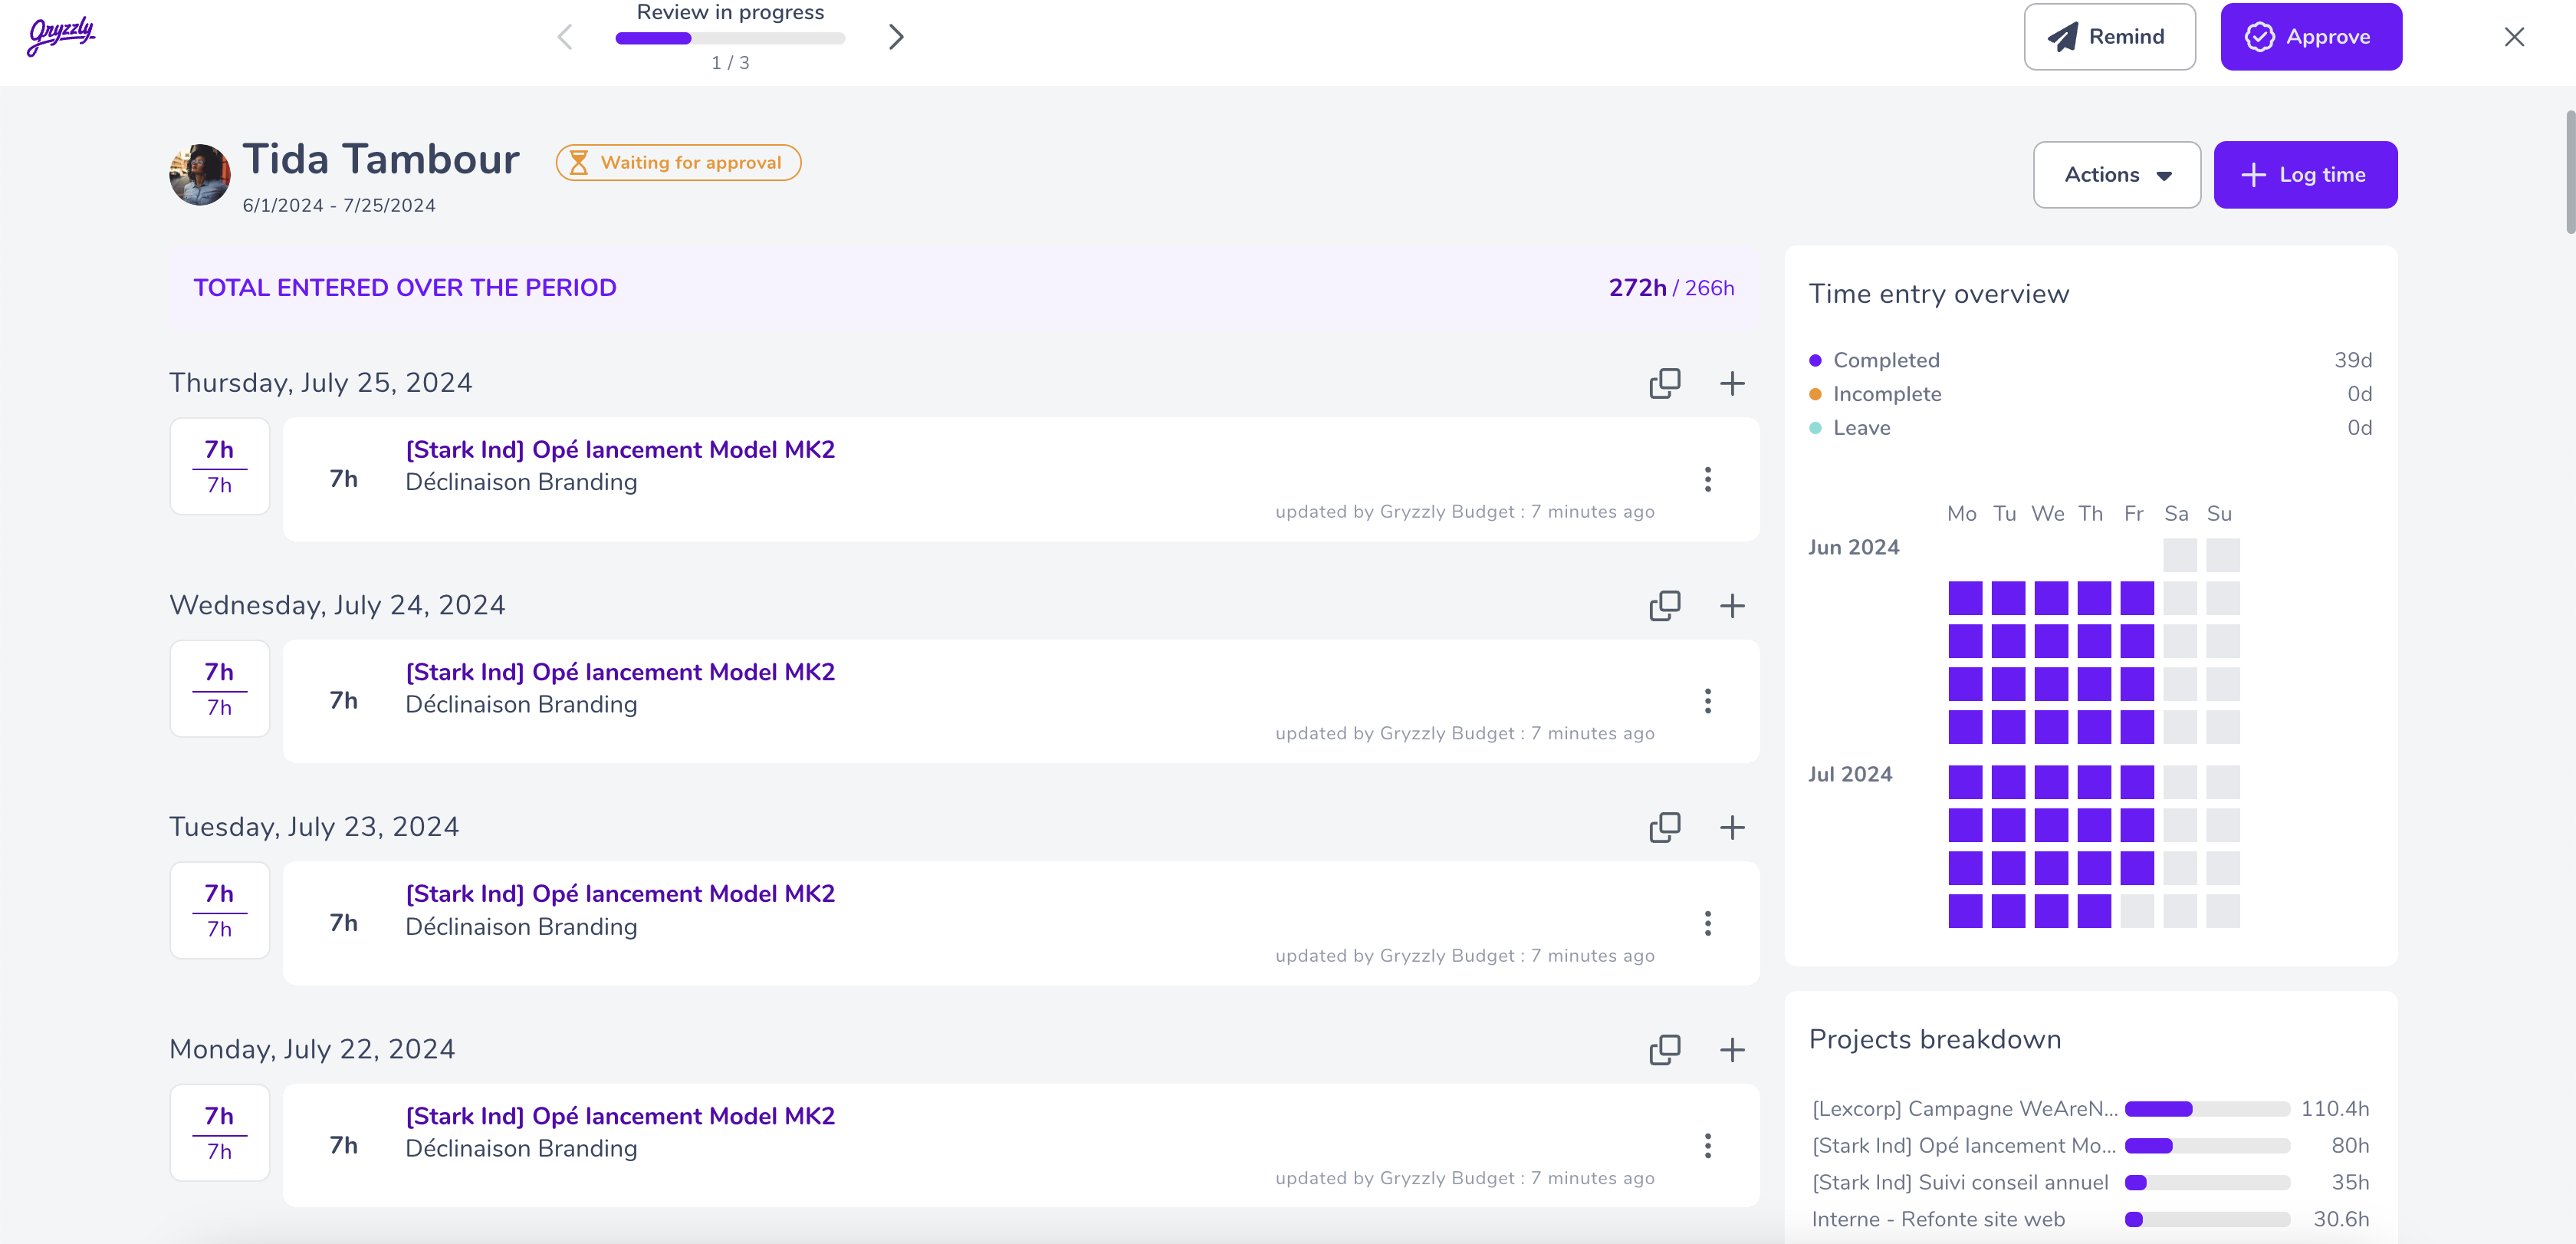Open Stark Ind project link on July 23
2576x1244 pixels.
620,894
